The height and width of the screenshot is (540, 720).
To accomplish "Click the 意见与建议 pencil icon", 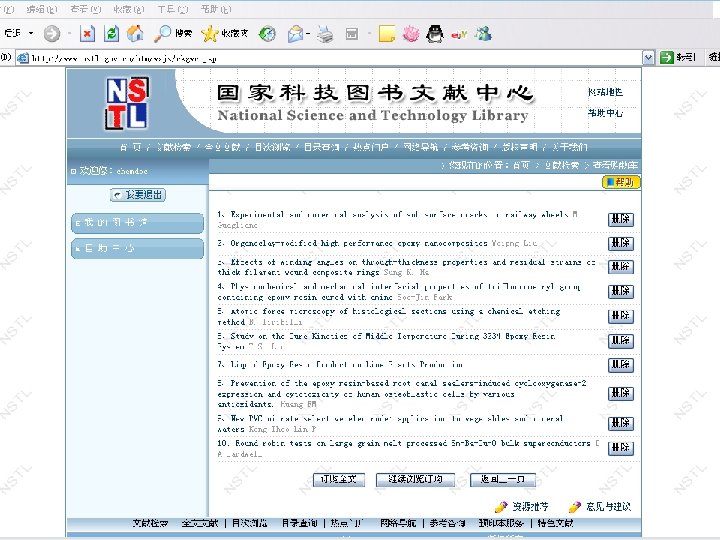I will point(574,507).
